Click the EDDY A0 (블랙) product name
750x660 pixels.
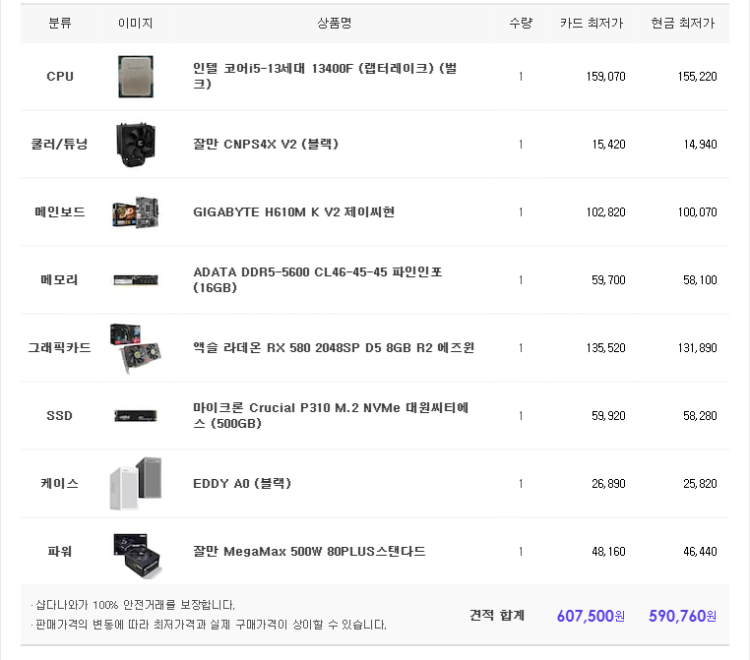(242, 484)
